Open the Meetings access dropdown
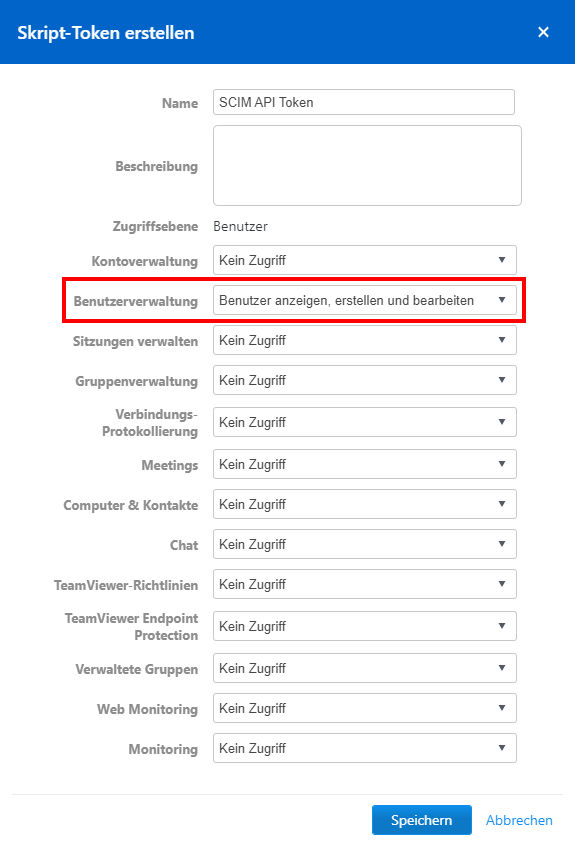 click(365, 464)
